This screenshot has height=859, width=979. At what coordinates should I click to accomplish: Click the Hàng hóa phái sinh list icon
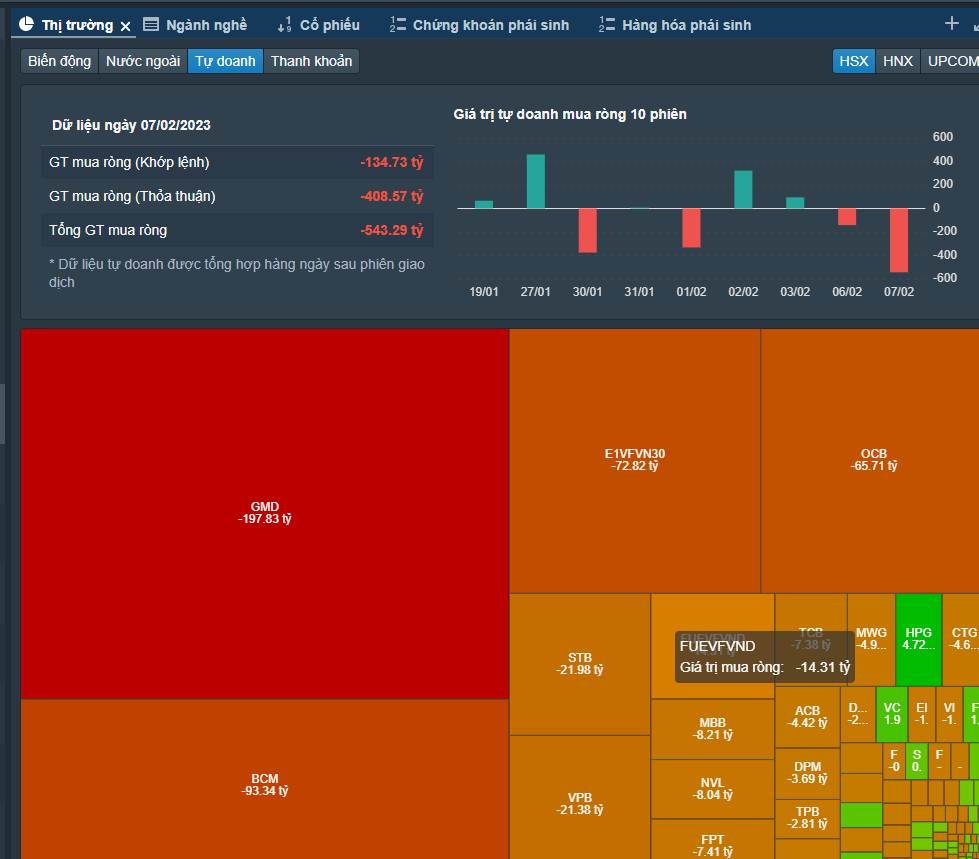tap(606, 24)
